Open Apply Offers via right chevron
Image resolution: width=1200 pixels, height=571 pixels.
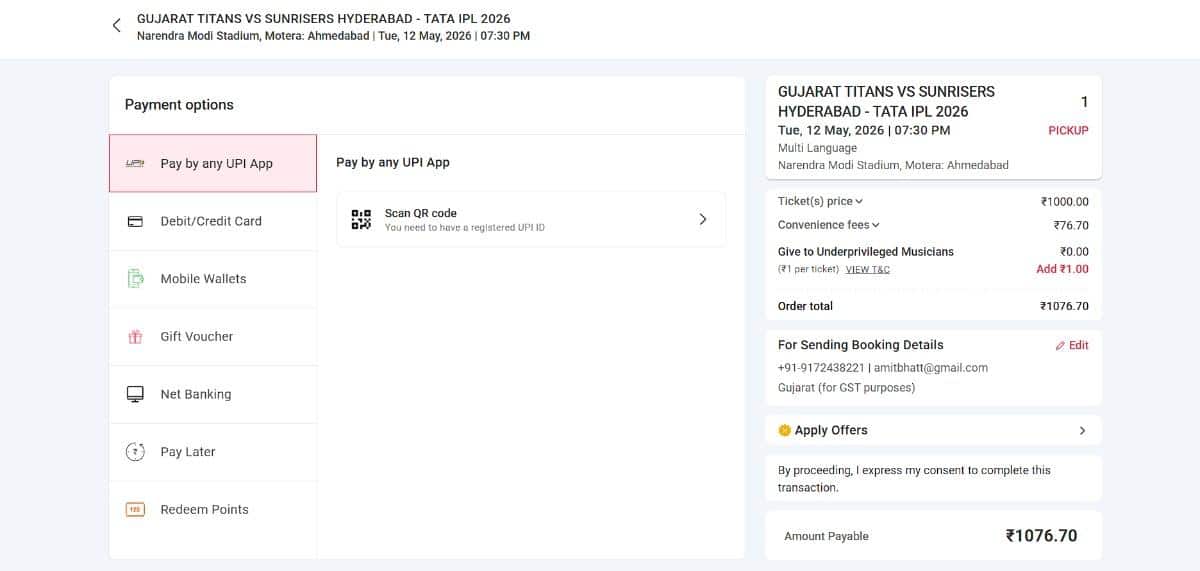pos(1082,431)
